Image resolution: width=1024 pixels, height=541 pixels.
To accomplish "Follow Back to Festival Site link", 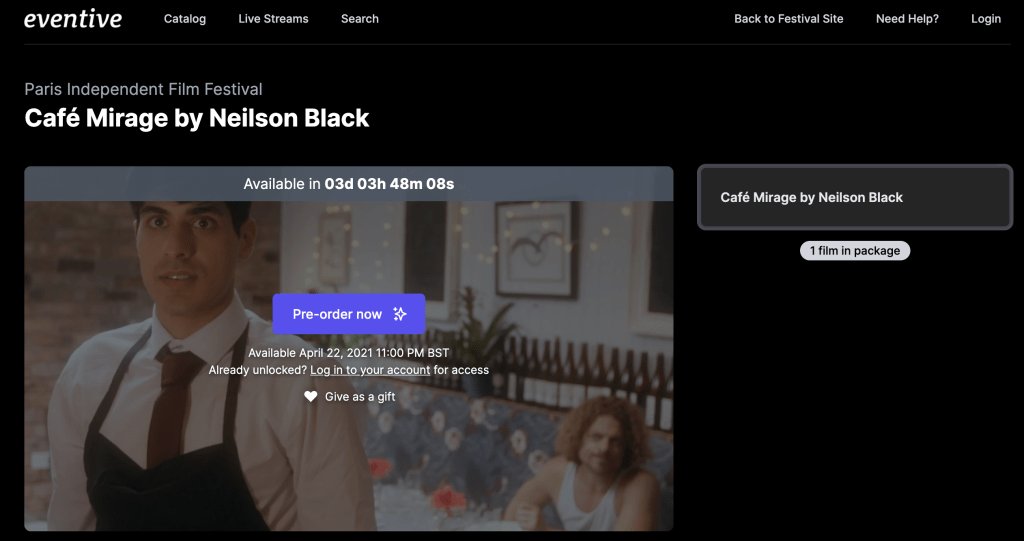I will click(x=788, y=19).
